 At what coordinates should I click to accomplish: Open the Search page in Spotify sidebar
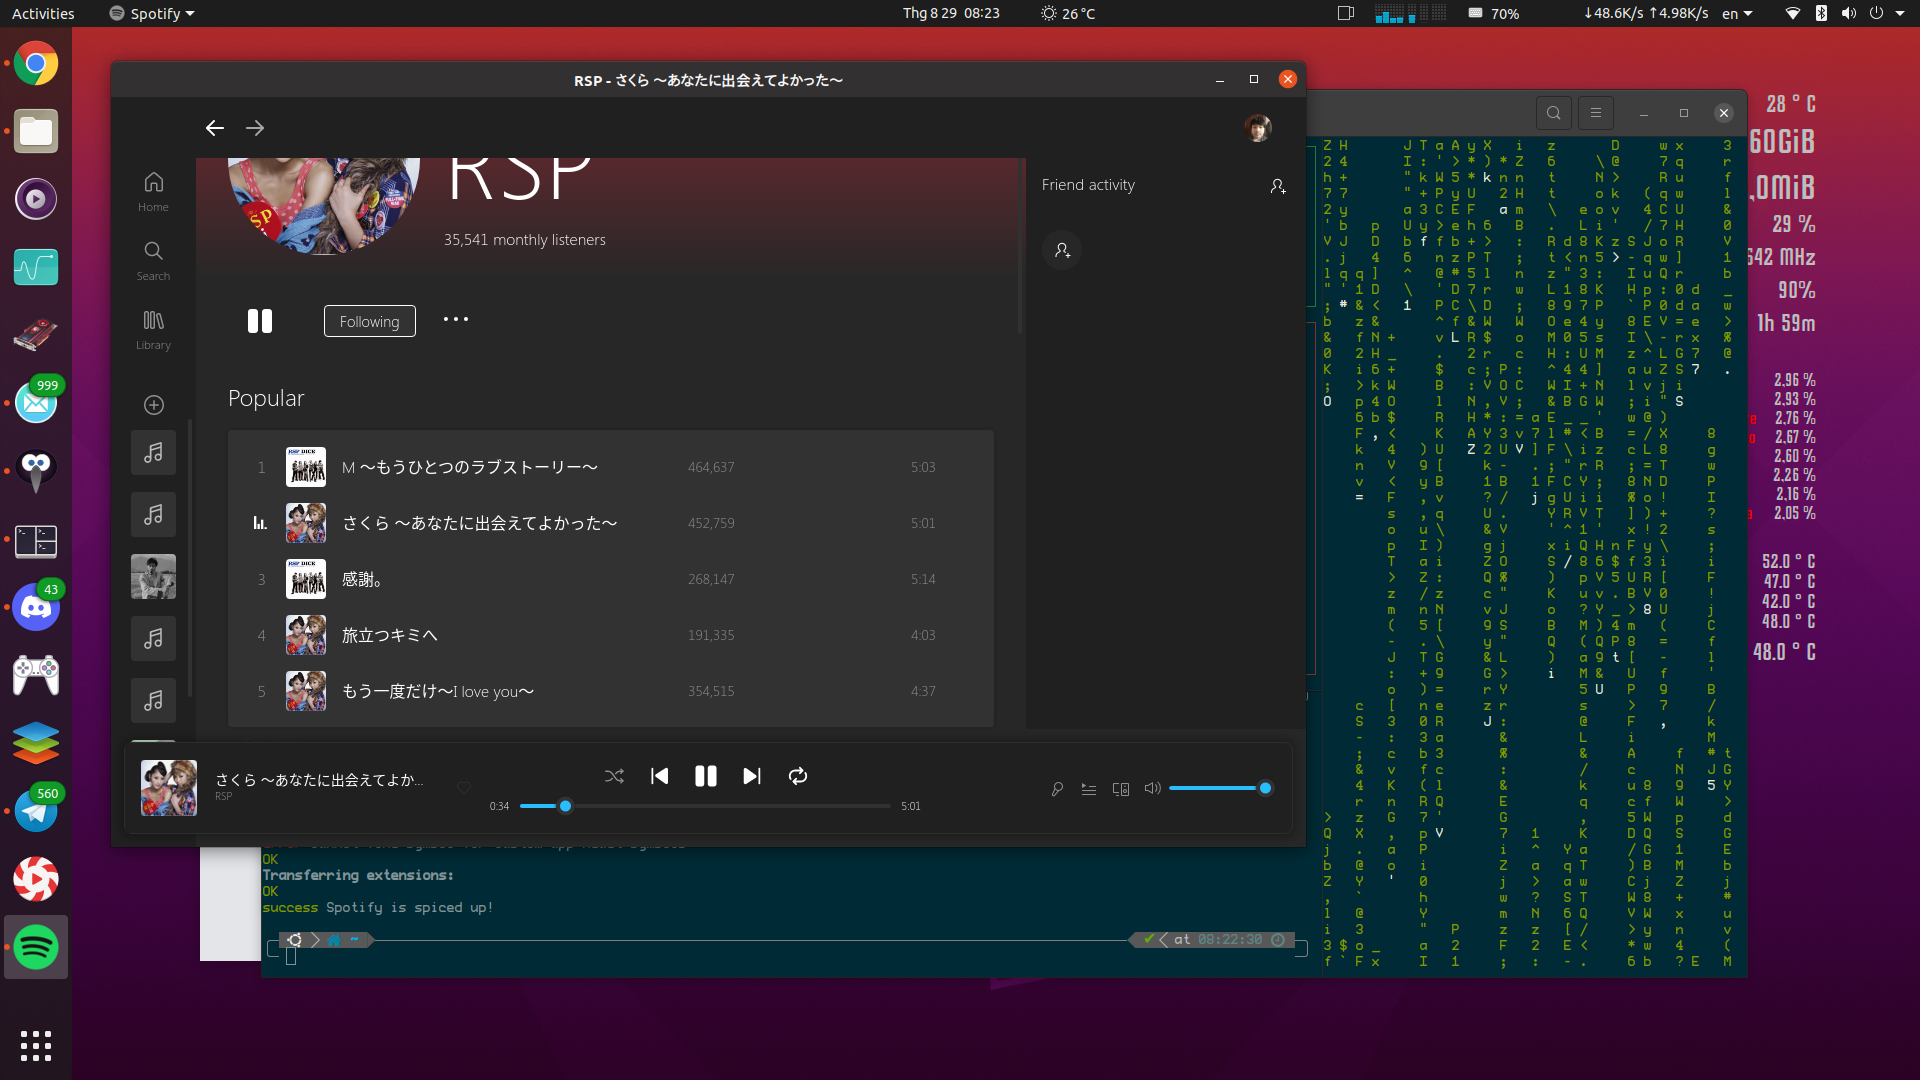pos(153,260)
